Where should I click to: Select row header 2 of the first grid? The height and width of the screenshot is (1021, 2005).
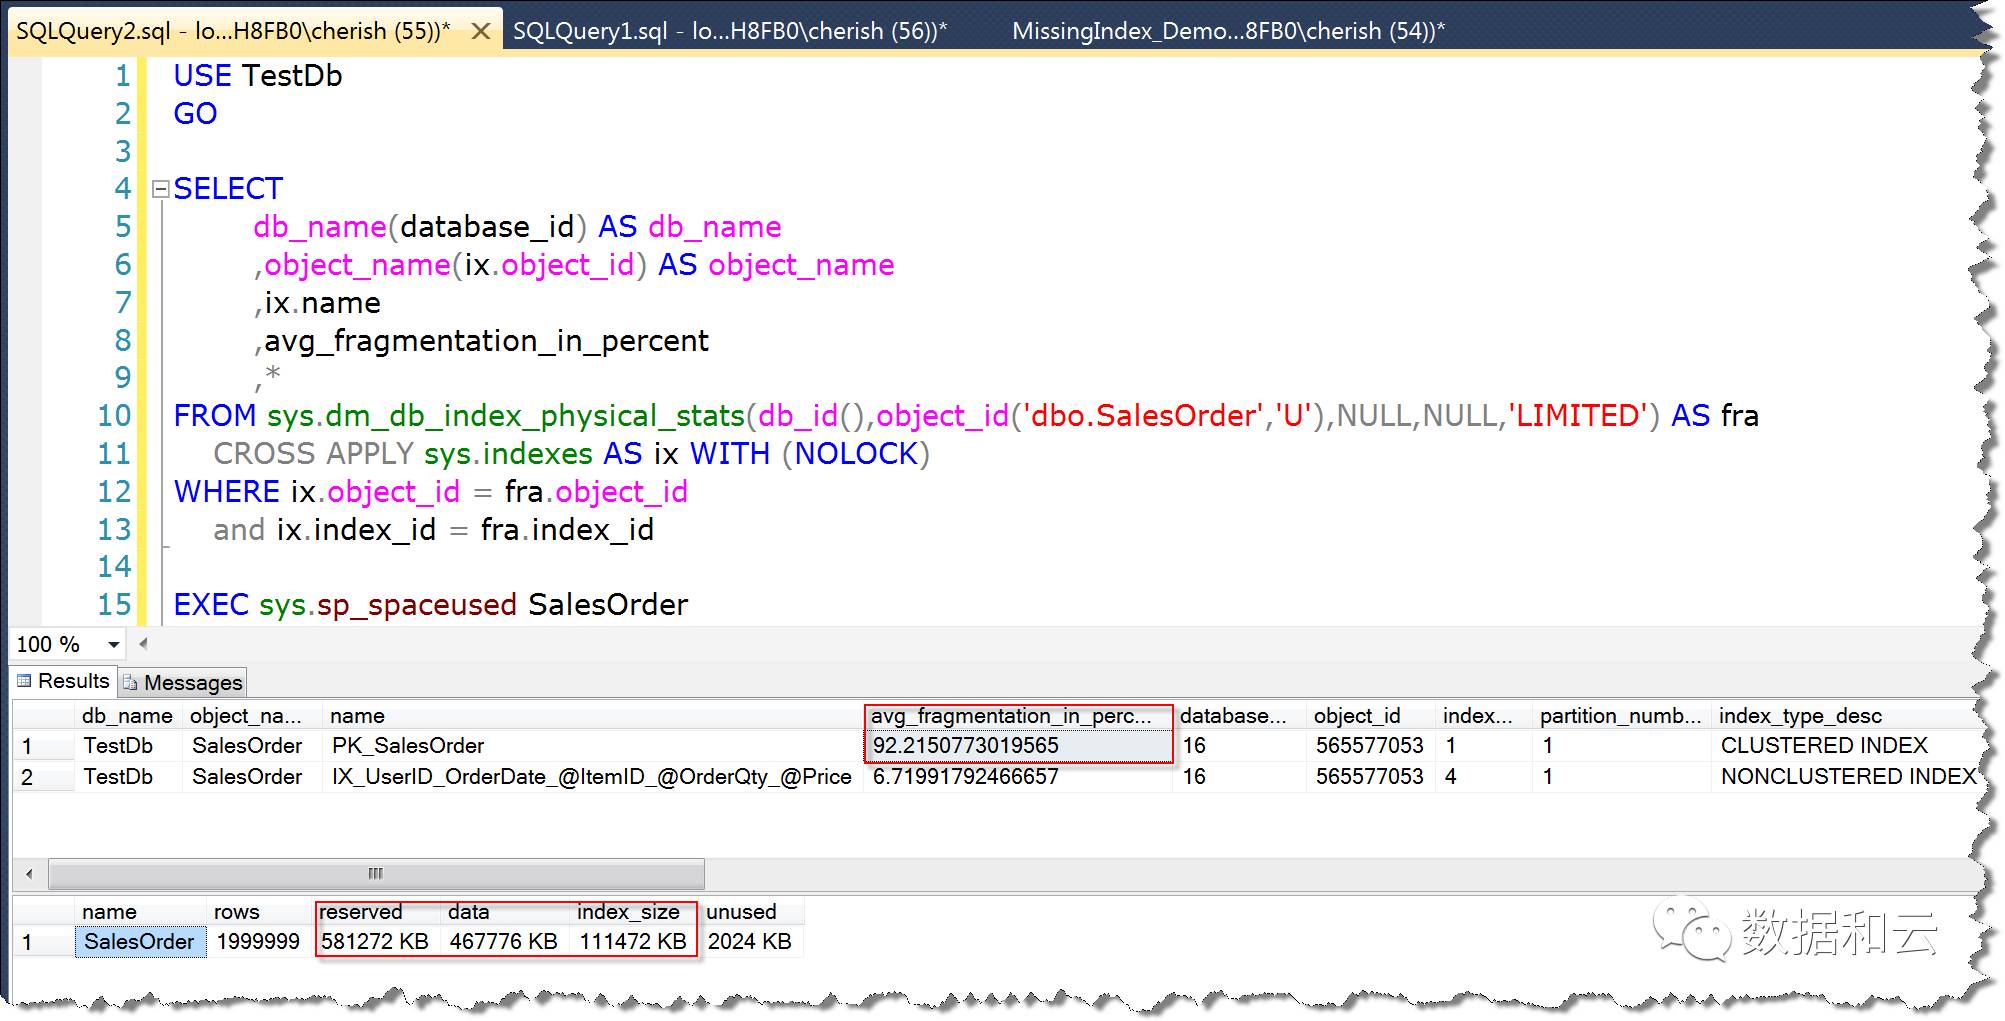pyautogui.click(x=44, y=777)
